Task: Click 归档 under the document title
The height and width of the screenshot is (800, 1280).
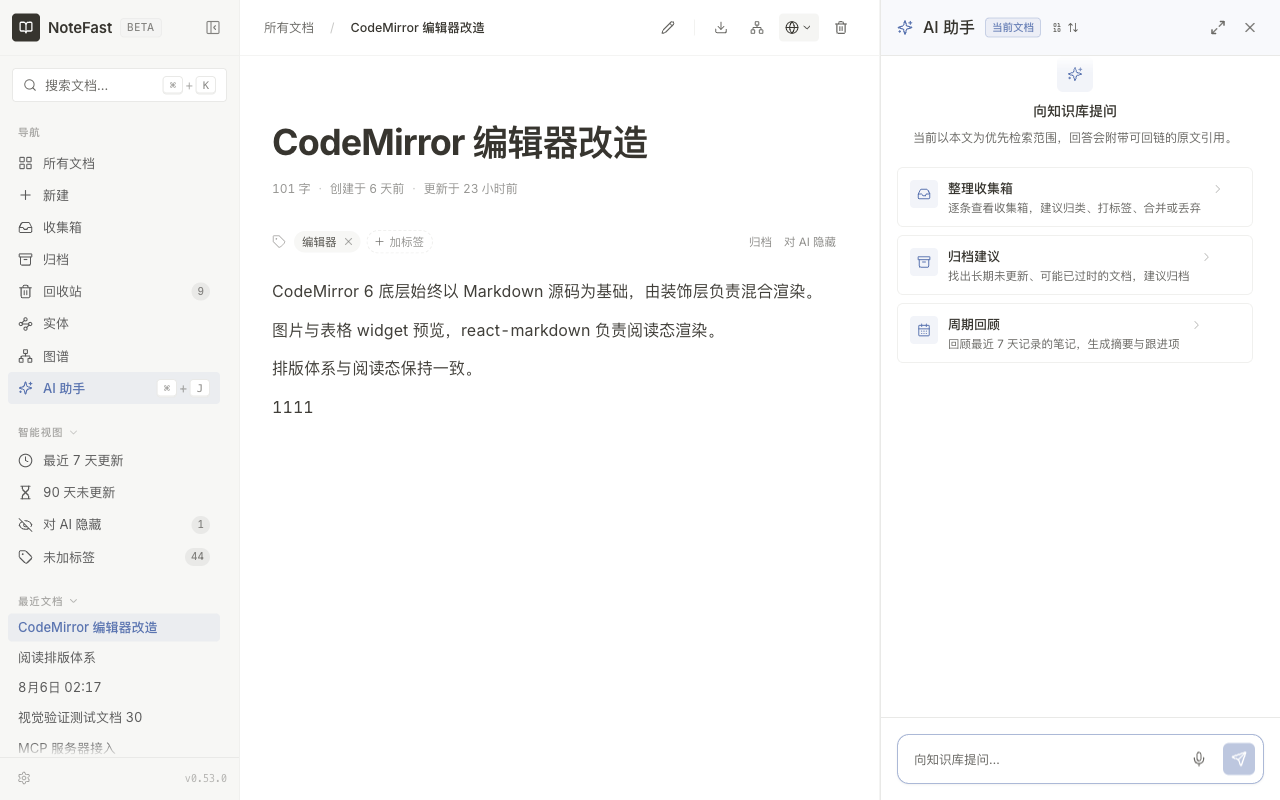Action: pyautogui.click(x=760, y=242)
